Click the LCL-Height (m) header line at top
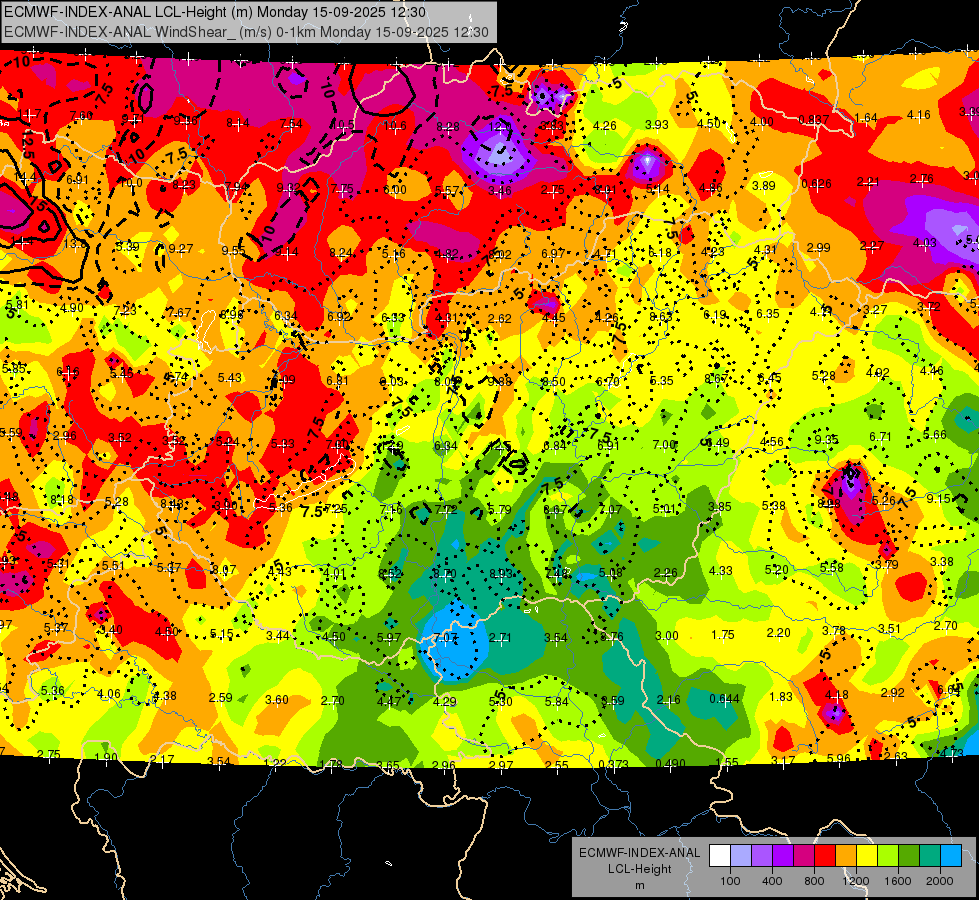The height and width of the screenshot is (900, 979). pyautogui.click(x=215, y=12)
